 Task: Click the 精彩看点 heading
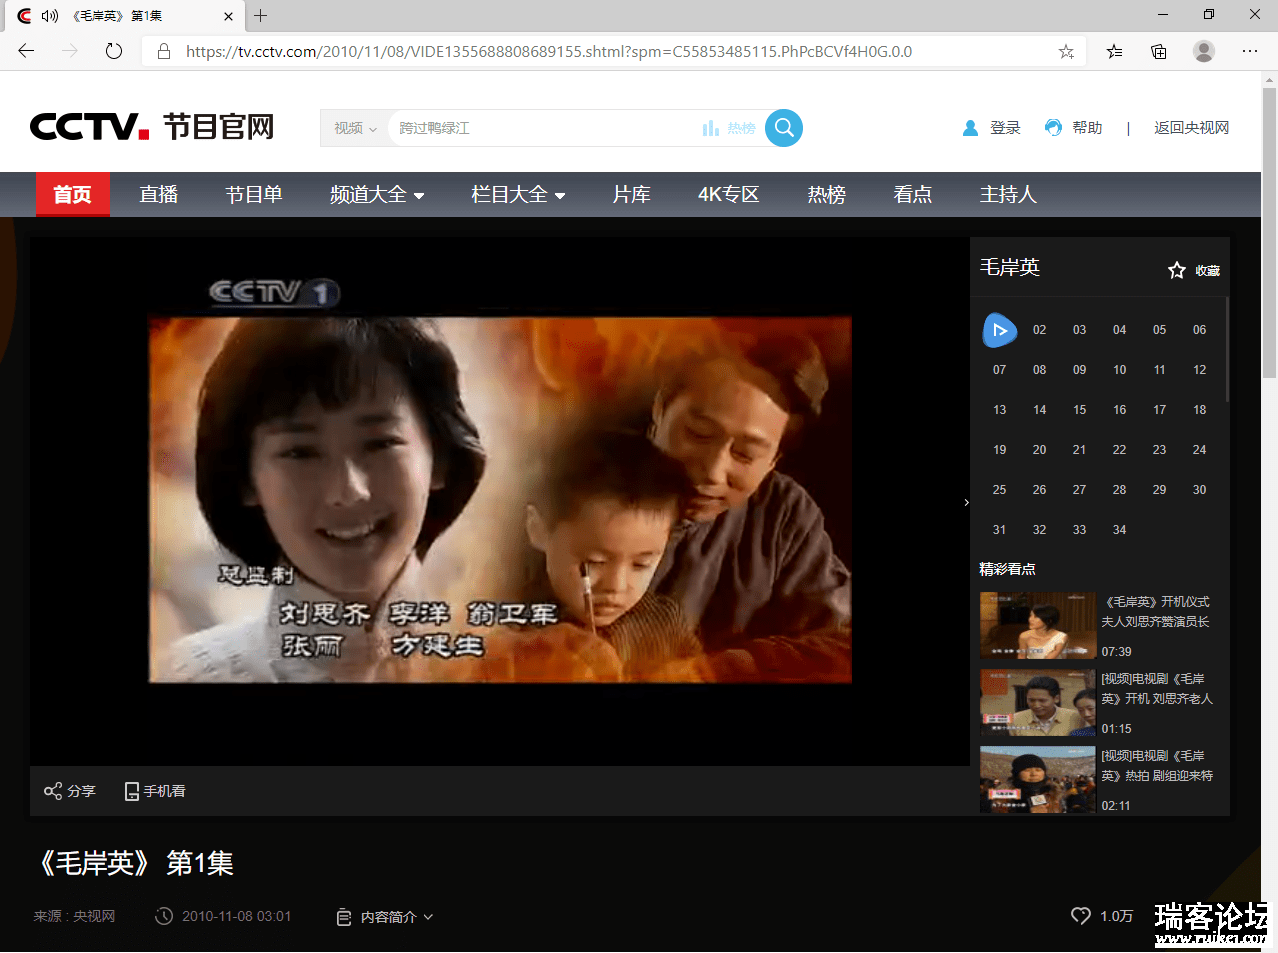[1008, 569]
